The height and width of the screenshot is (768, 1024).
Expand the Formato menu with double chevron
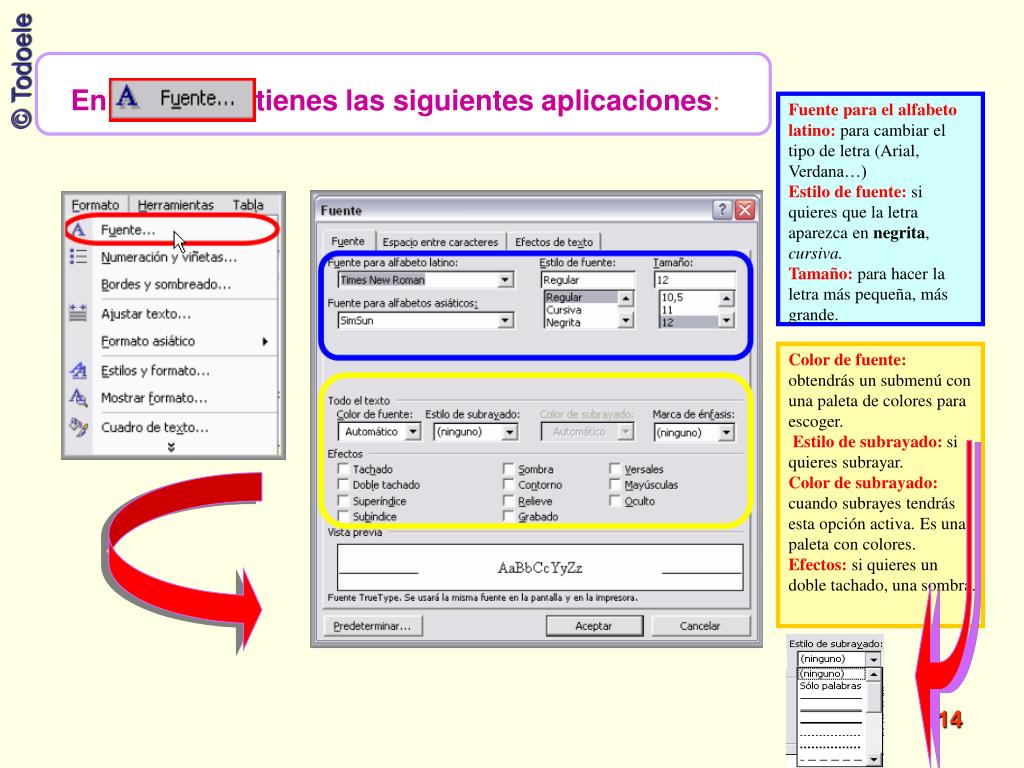pyautogui.click(x=171, y=447)
